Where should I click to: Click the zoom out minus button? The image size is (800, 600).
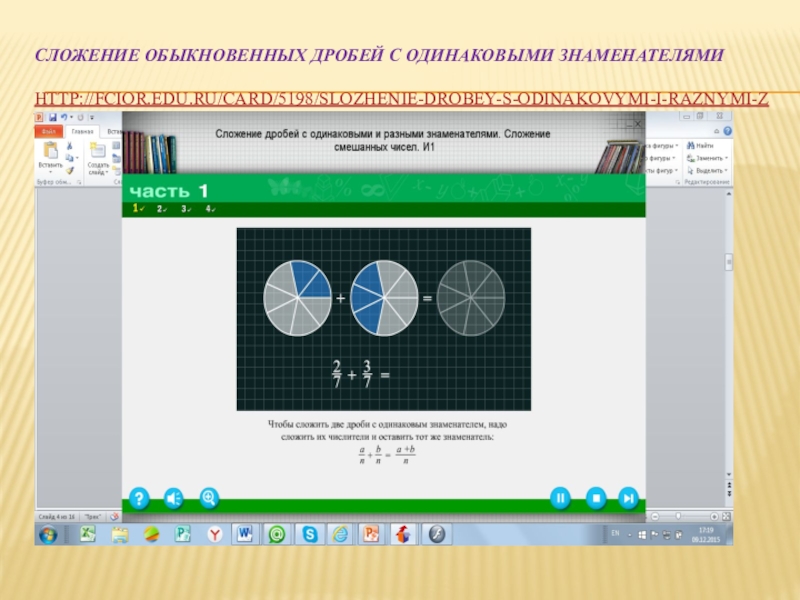(655, 516)
